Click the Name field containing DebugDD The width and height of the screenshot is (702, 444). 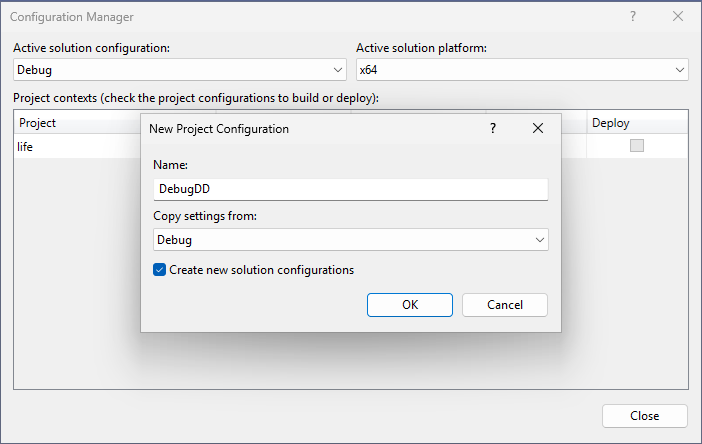[350, 189]
